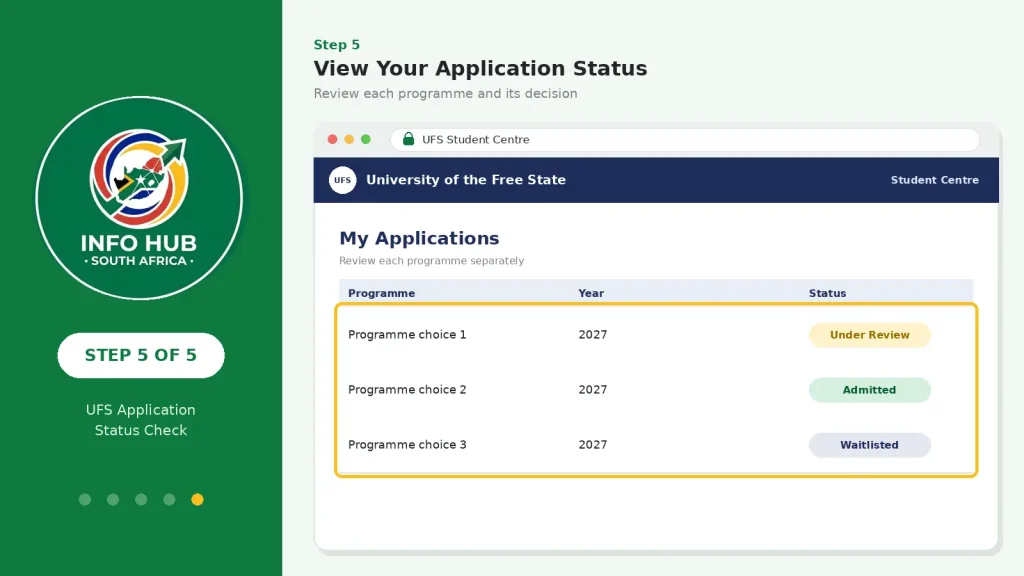The height and width of the screenshot is (576, 1024).
Task: Click the Waitlisted status badge
Action: (x=869, y=445)
